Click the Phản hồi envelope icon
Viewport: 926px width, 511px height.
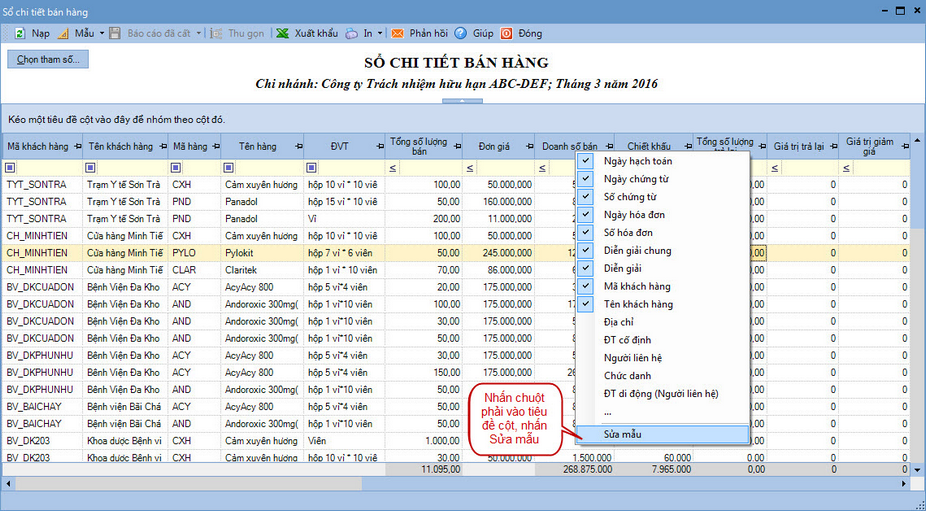[x=397, y=34]
